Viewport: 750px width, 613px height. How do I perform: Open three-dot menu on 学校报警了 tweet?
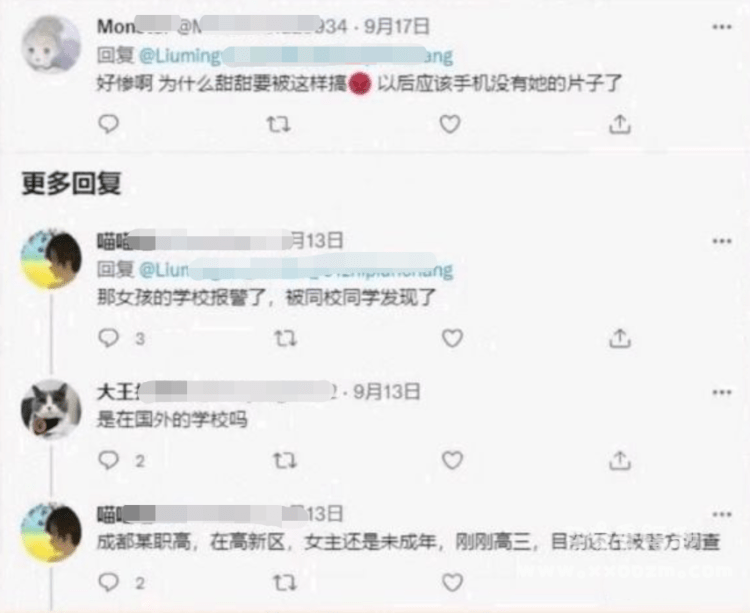[722, 241]
